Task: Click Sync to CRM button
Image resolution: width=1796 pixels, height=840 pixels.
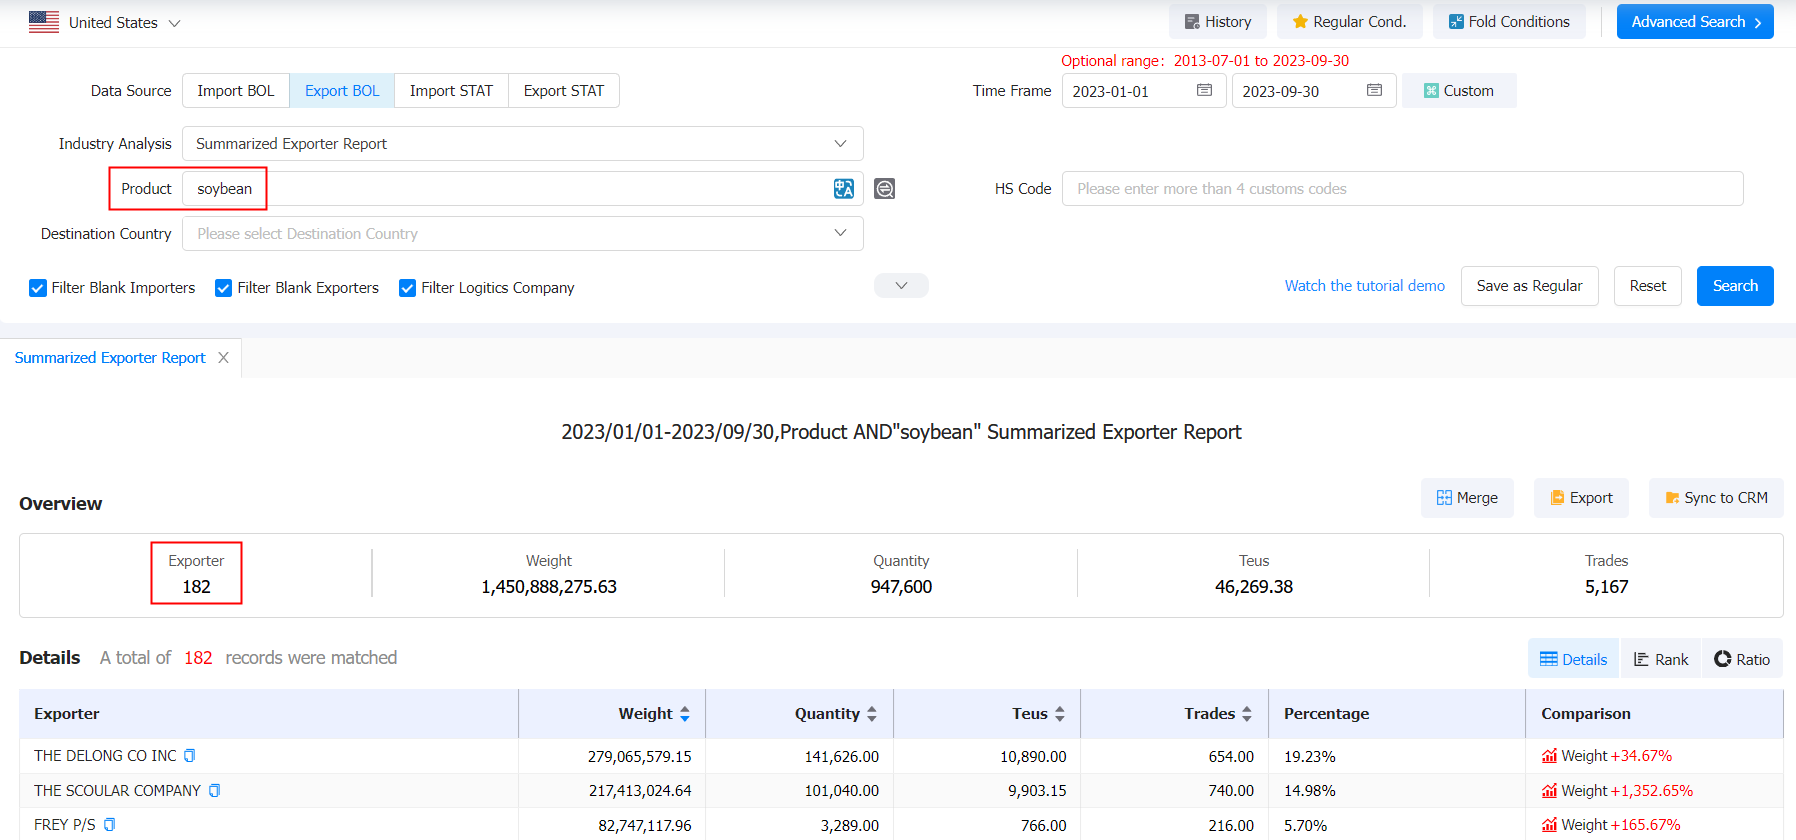Action: pos(1716,498)
